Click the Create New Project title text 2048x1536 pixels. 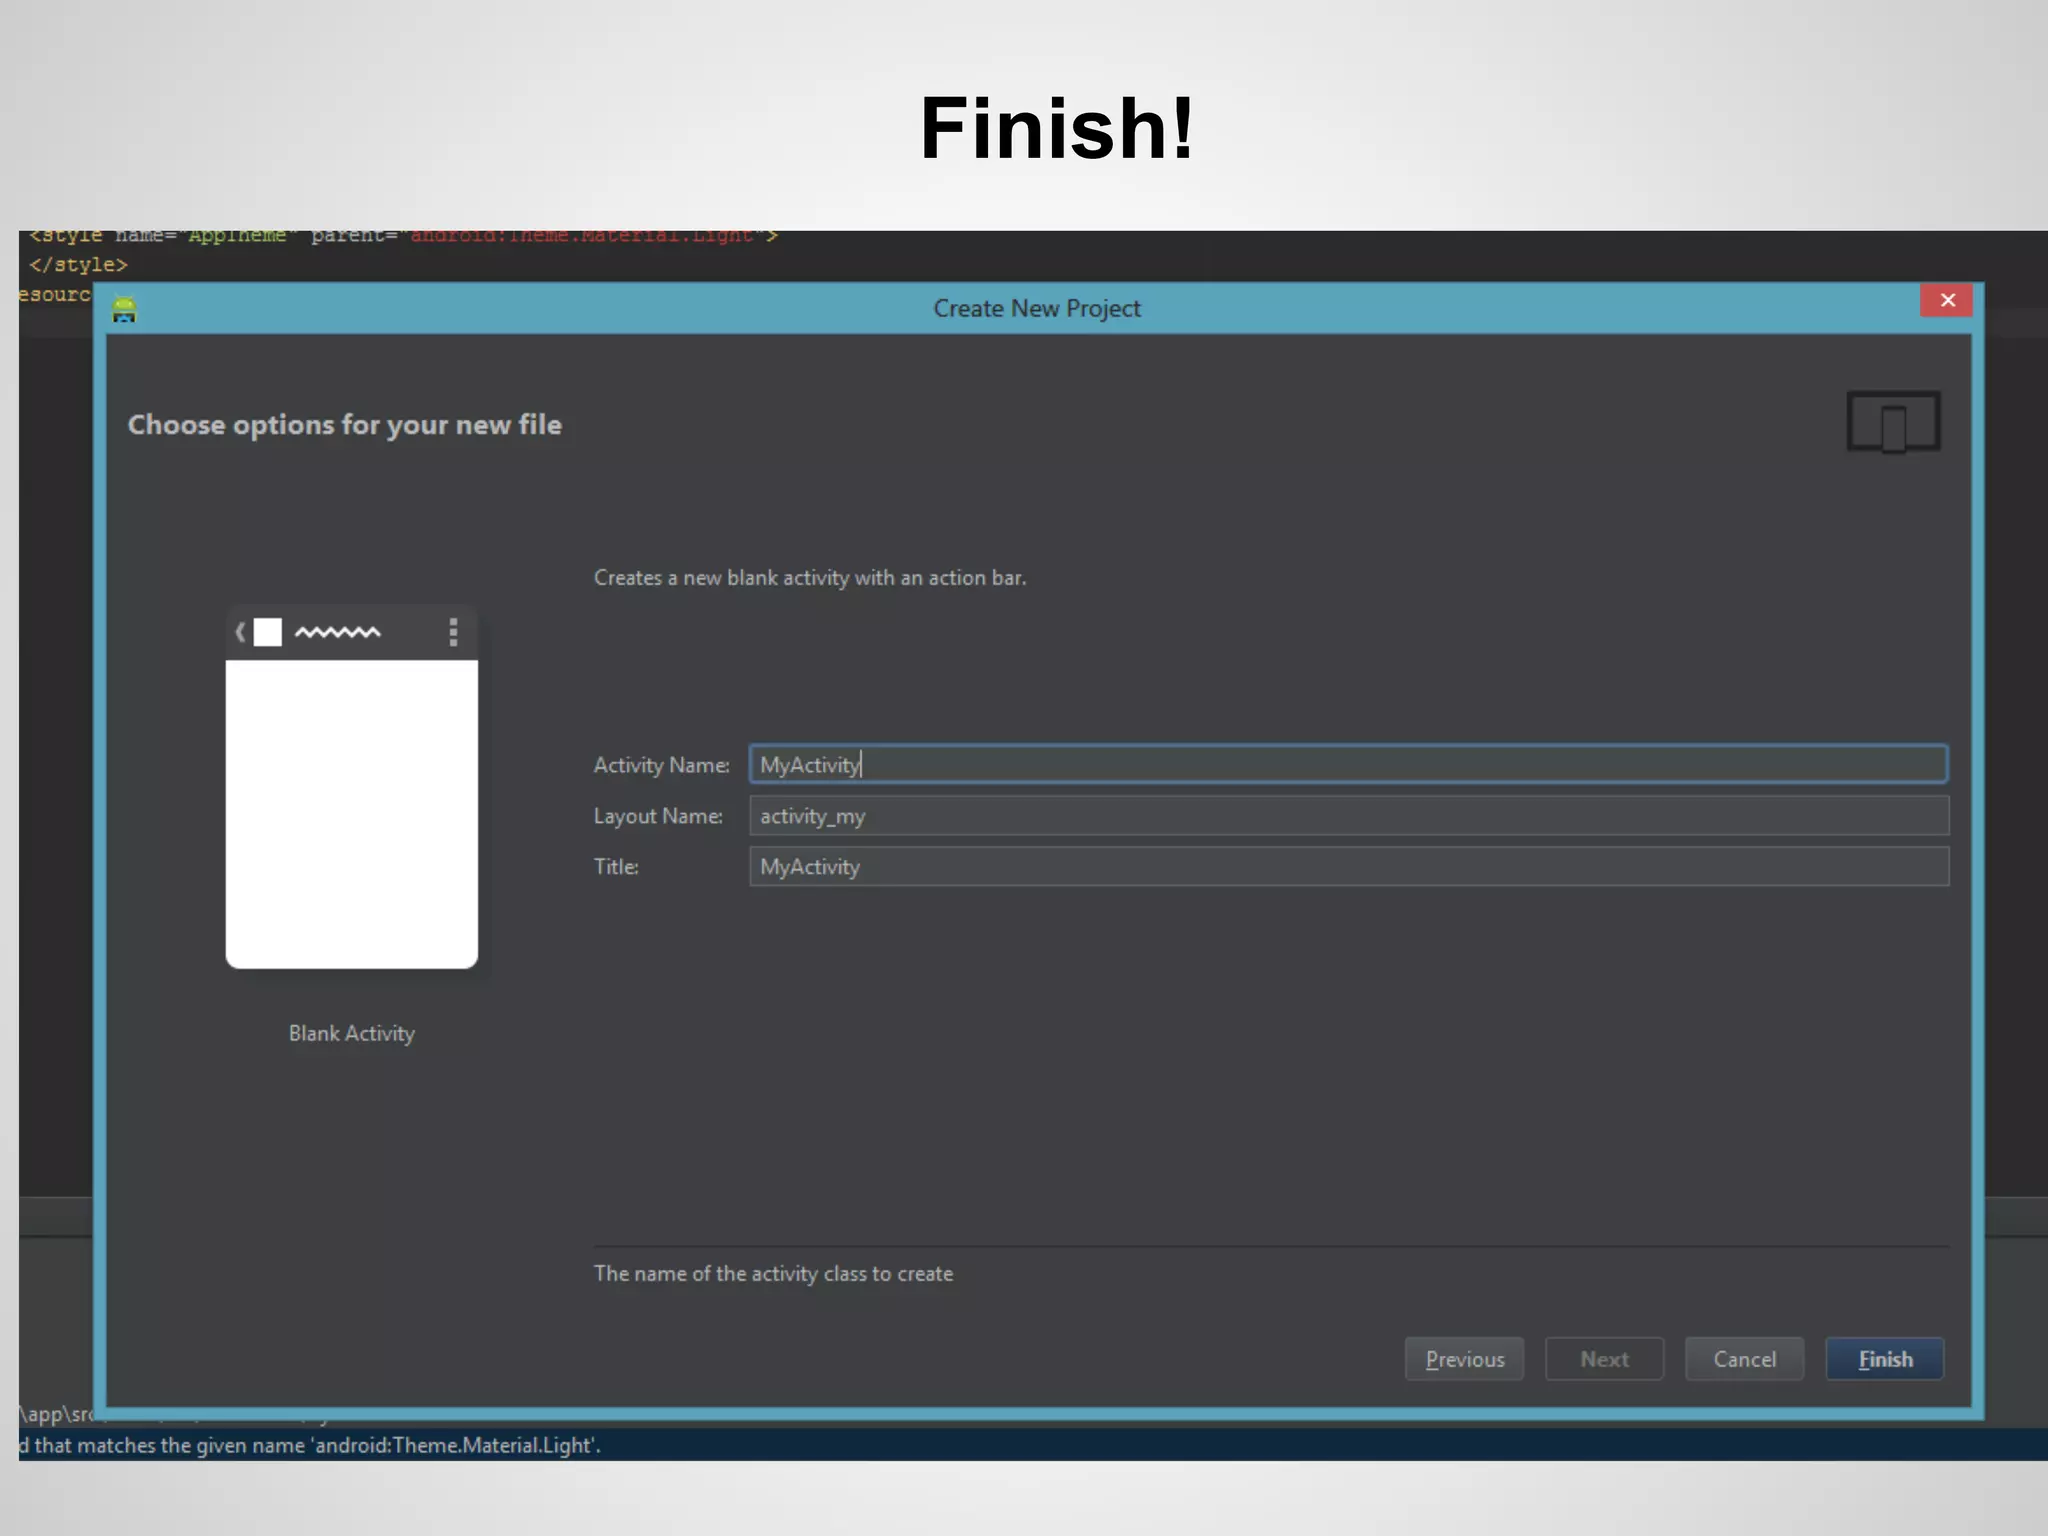tap(1037, 309)
